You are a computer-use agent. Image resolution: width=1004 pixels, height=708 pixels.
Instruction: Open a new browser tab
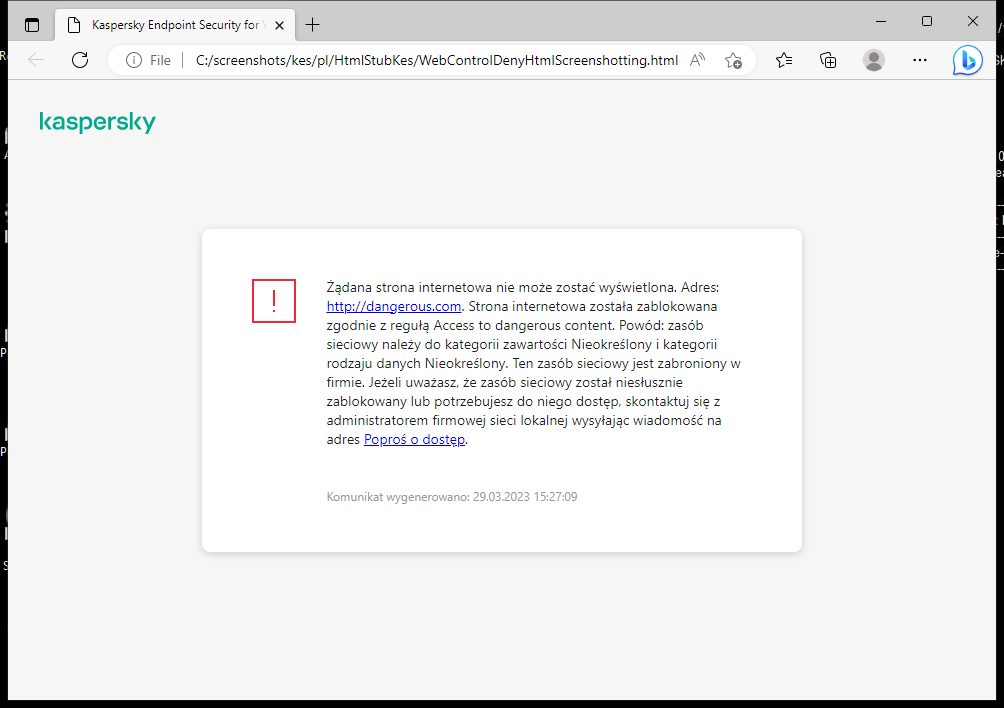[312, 24]
